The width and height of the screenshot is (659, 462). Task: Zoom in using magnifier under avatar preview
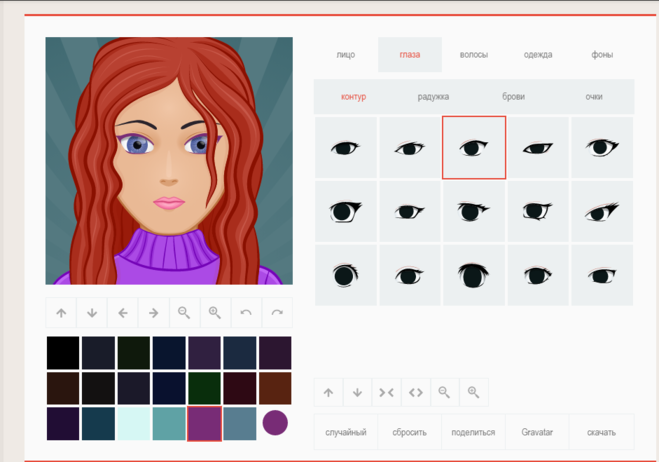click(215, 313)
